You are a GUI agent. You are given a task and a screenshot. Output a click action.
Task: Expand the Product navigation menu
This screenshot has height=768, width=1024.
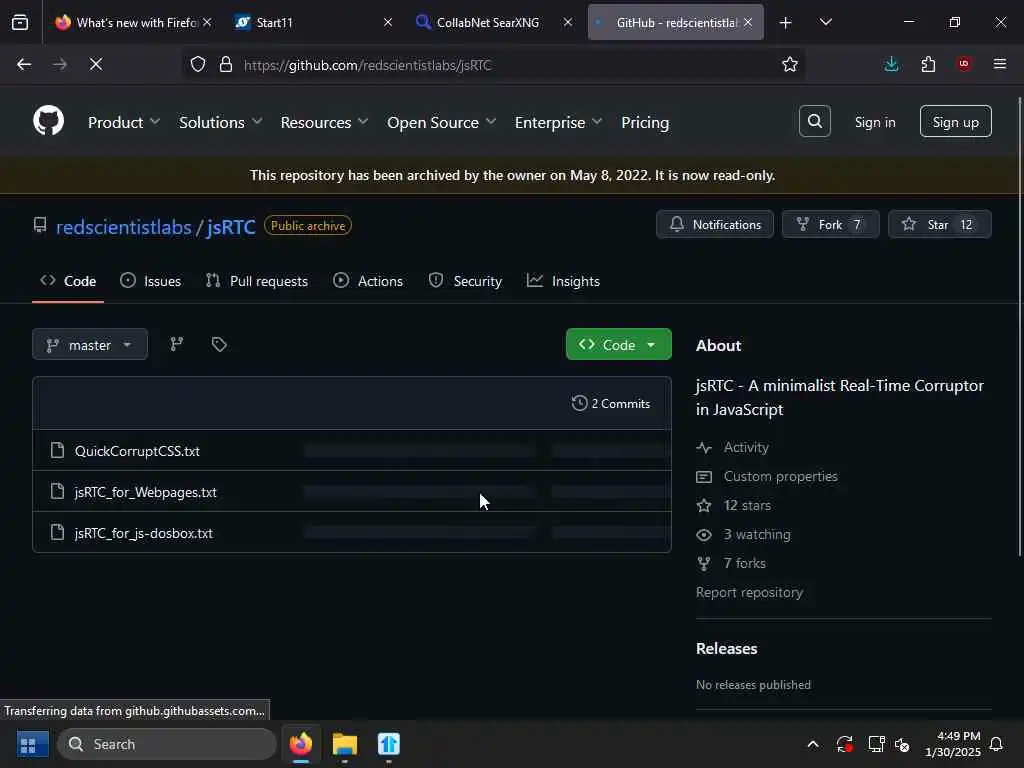pyautogui.click(x=123, y=122)
